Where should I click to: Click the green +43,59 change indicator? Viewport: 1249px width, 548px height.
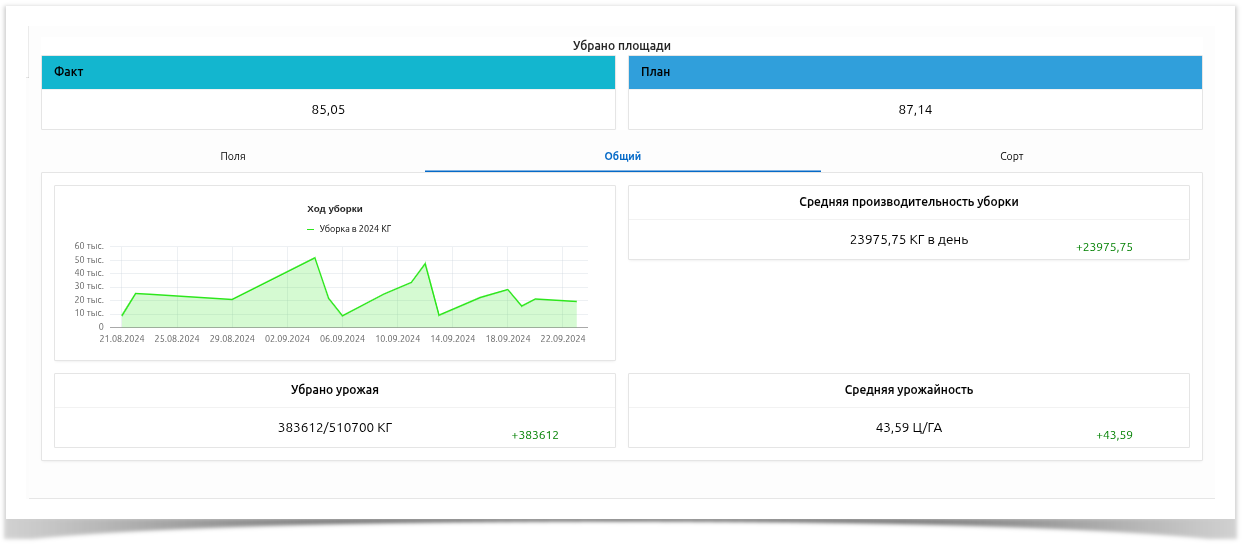1114,436
